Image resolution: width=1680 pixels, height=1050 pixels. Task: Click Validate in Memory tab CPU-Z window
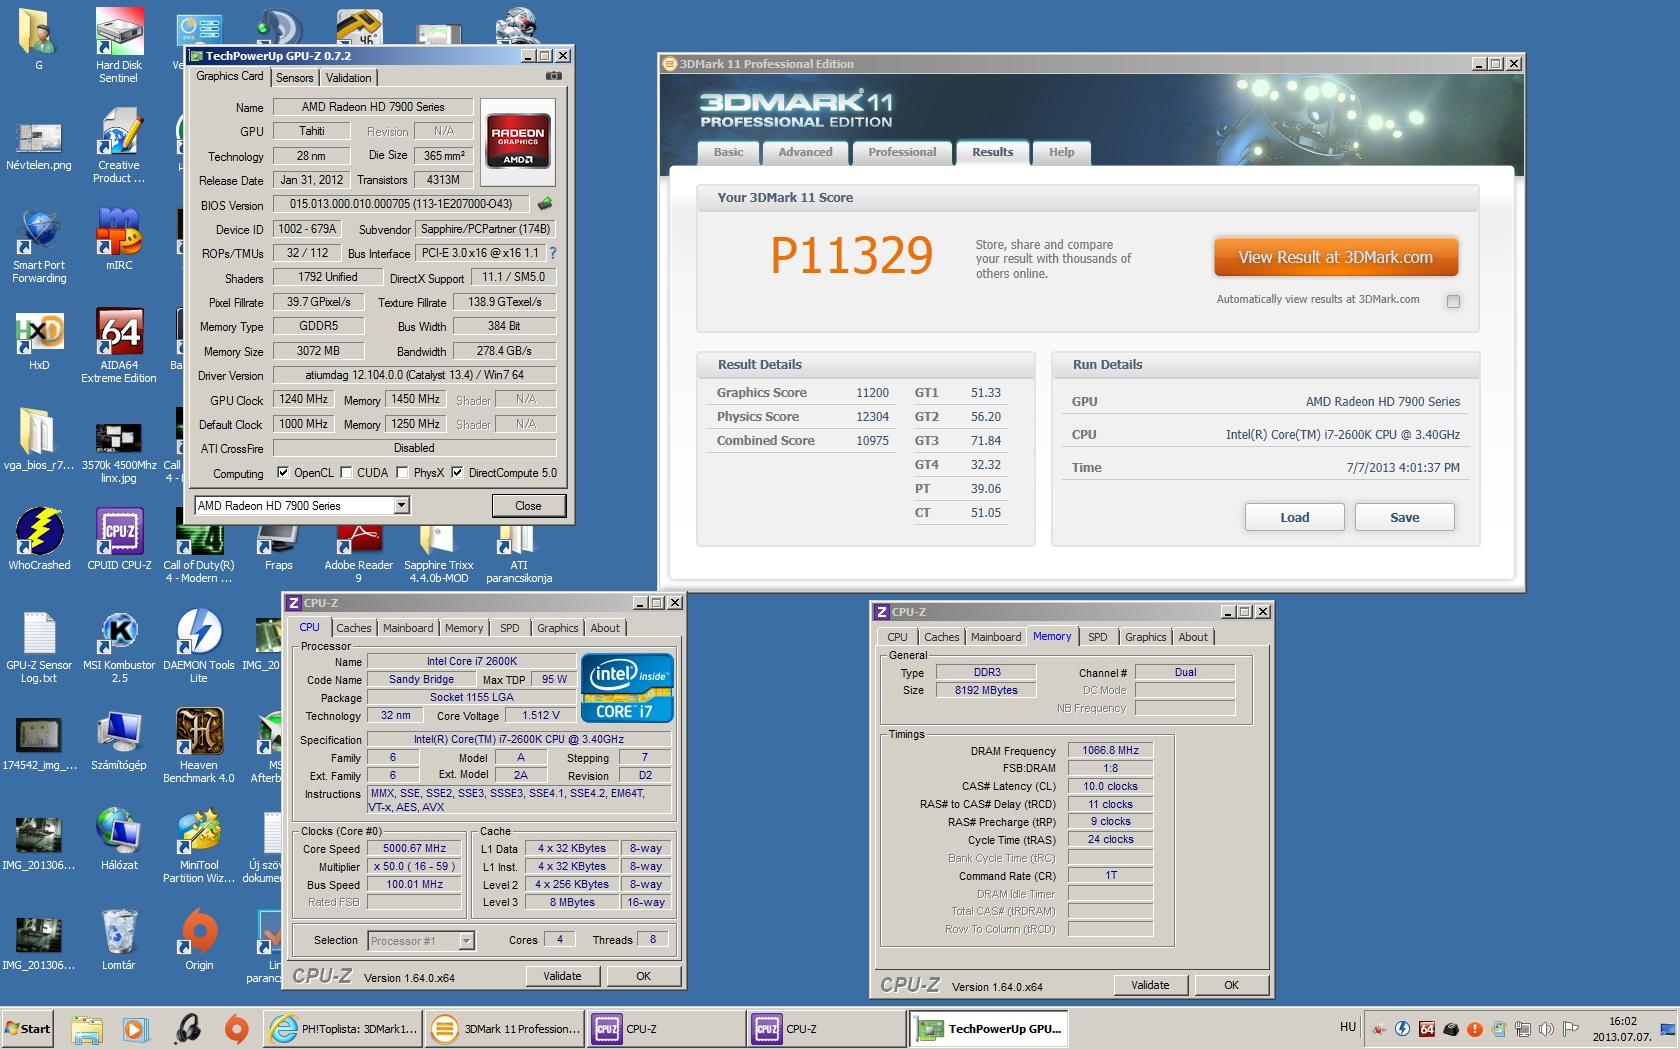(x=1150, y=985)
